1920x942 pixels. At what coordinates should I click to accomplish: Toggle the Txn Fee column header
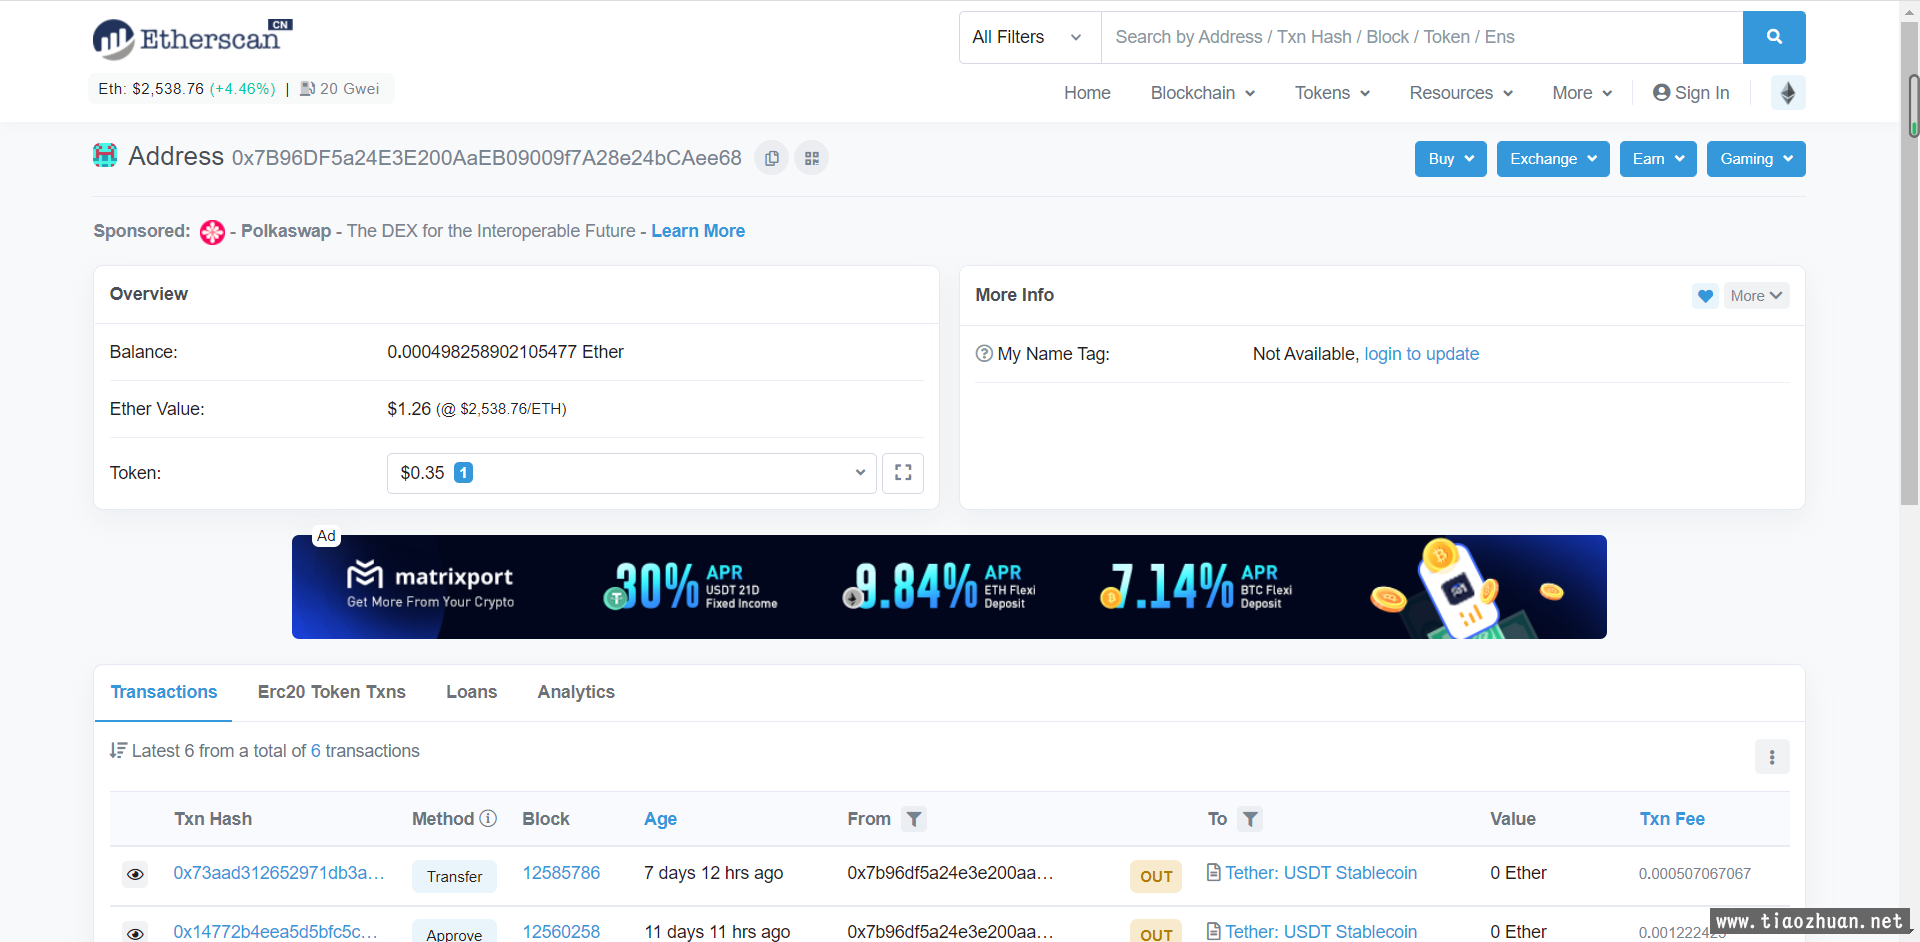[1672, 819]
